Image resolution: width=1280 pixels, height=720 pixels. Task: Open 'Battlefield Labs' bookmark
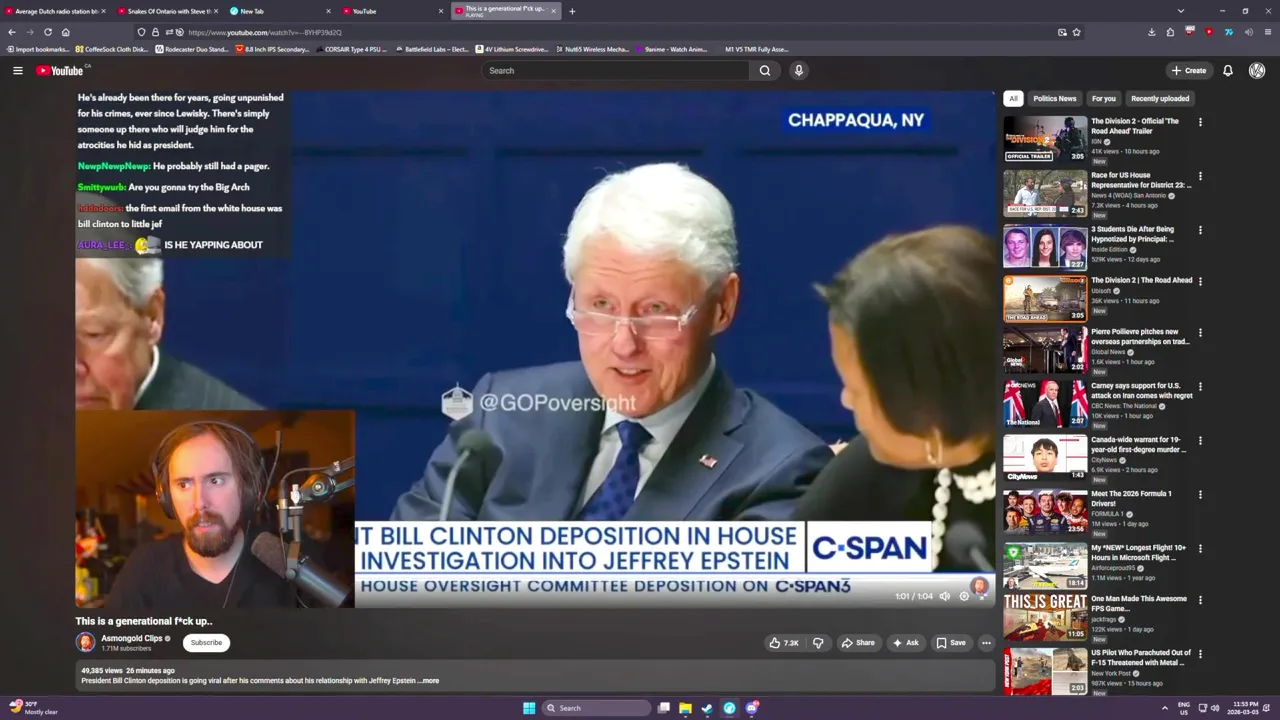point(431,49)
